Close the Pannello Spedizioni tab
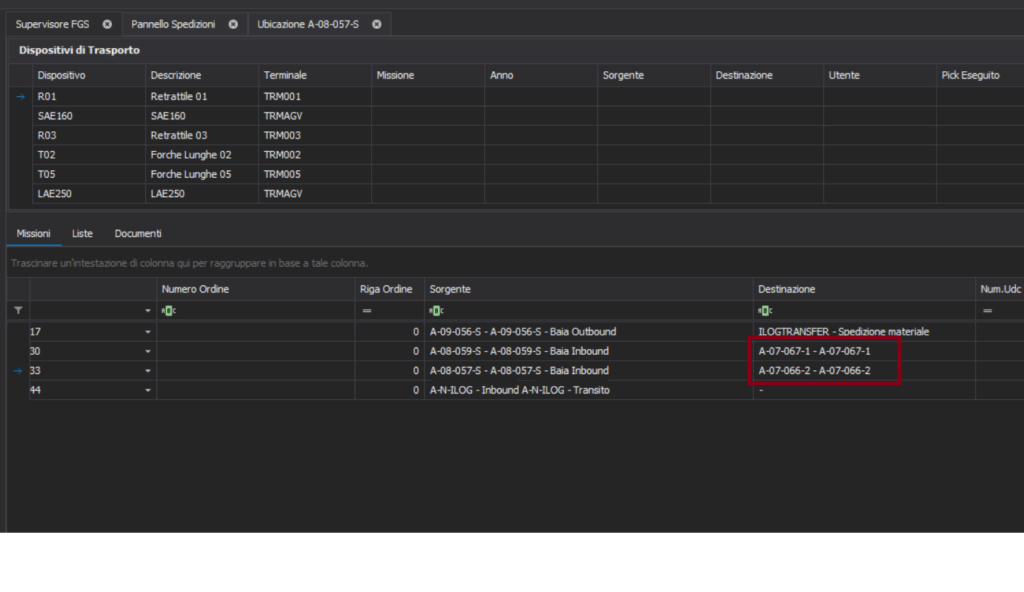 click(x=233, y=24)
